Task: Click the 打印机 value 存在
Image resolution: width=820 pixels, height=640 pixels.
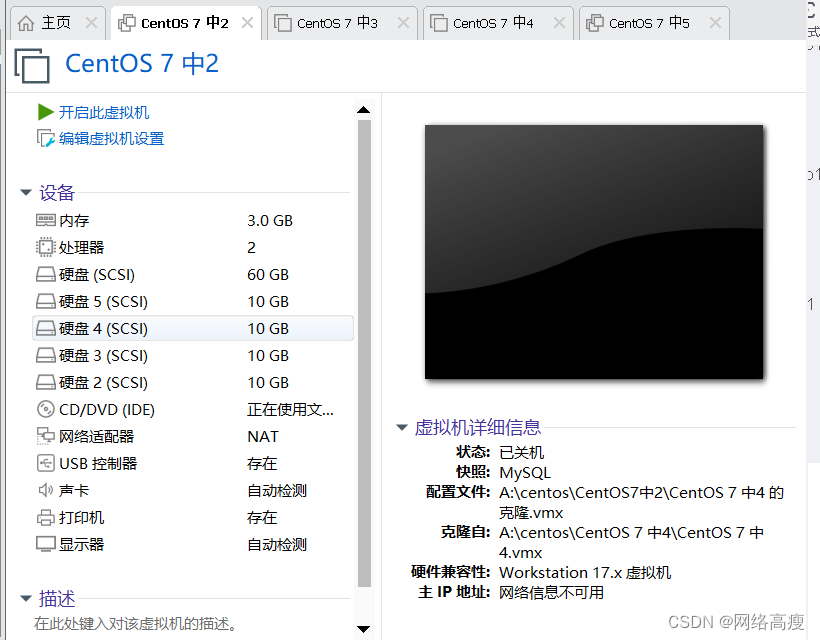Action: [x=262, y=518]
